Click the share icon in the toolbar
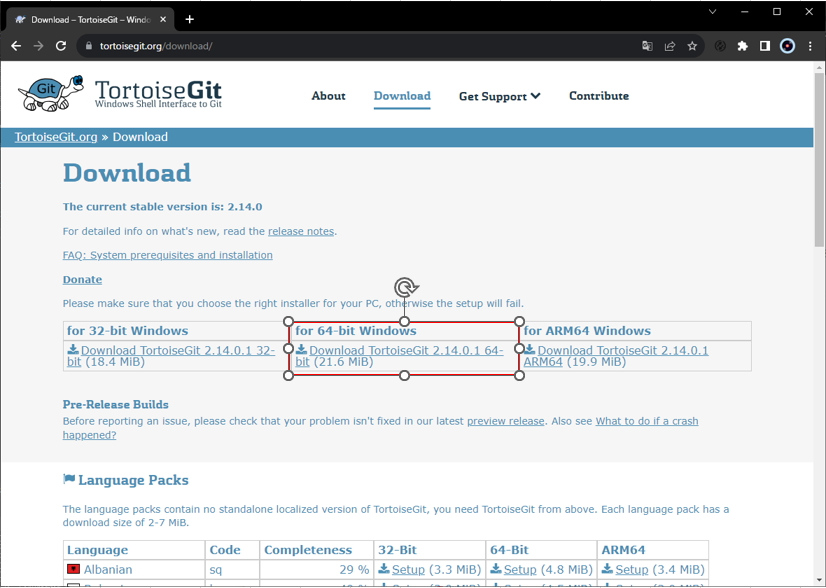The image size is (826, 588). tap(670, 45)
